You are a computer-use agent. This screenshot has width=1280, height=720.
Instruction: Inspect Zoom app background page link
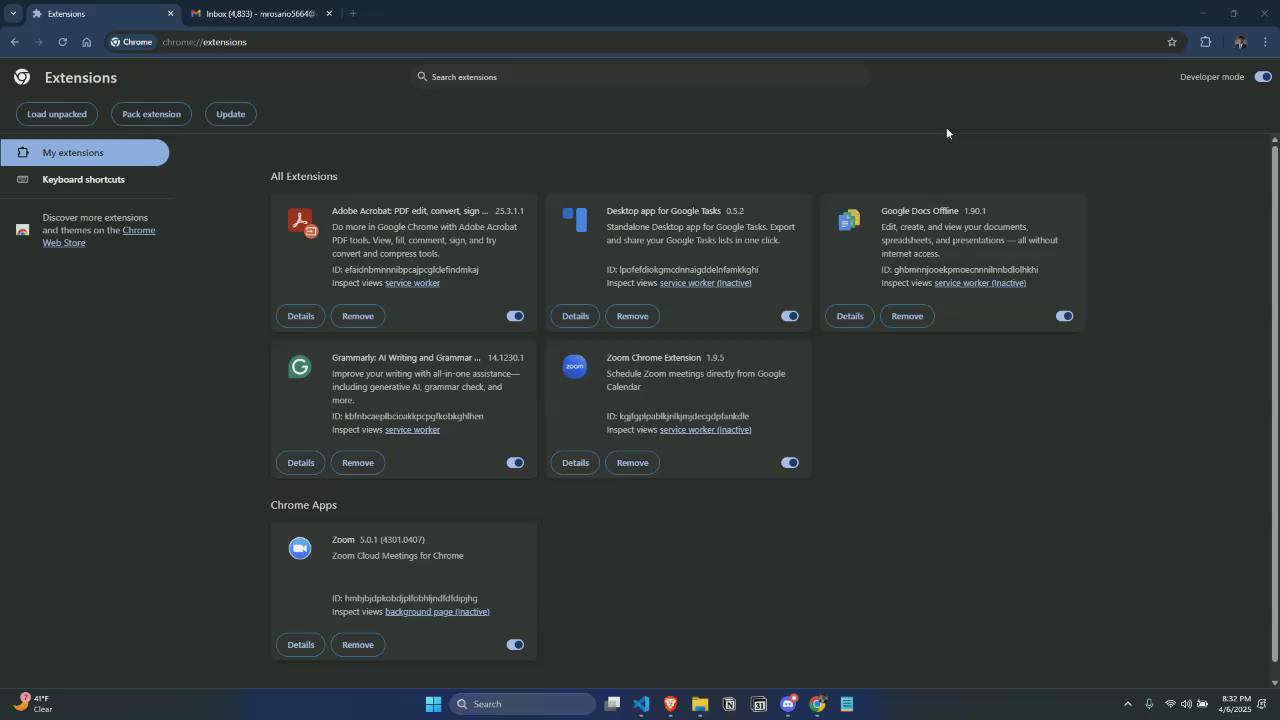click(437, 612)
